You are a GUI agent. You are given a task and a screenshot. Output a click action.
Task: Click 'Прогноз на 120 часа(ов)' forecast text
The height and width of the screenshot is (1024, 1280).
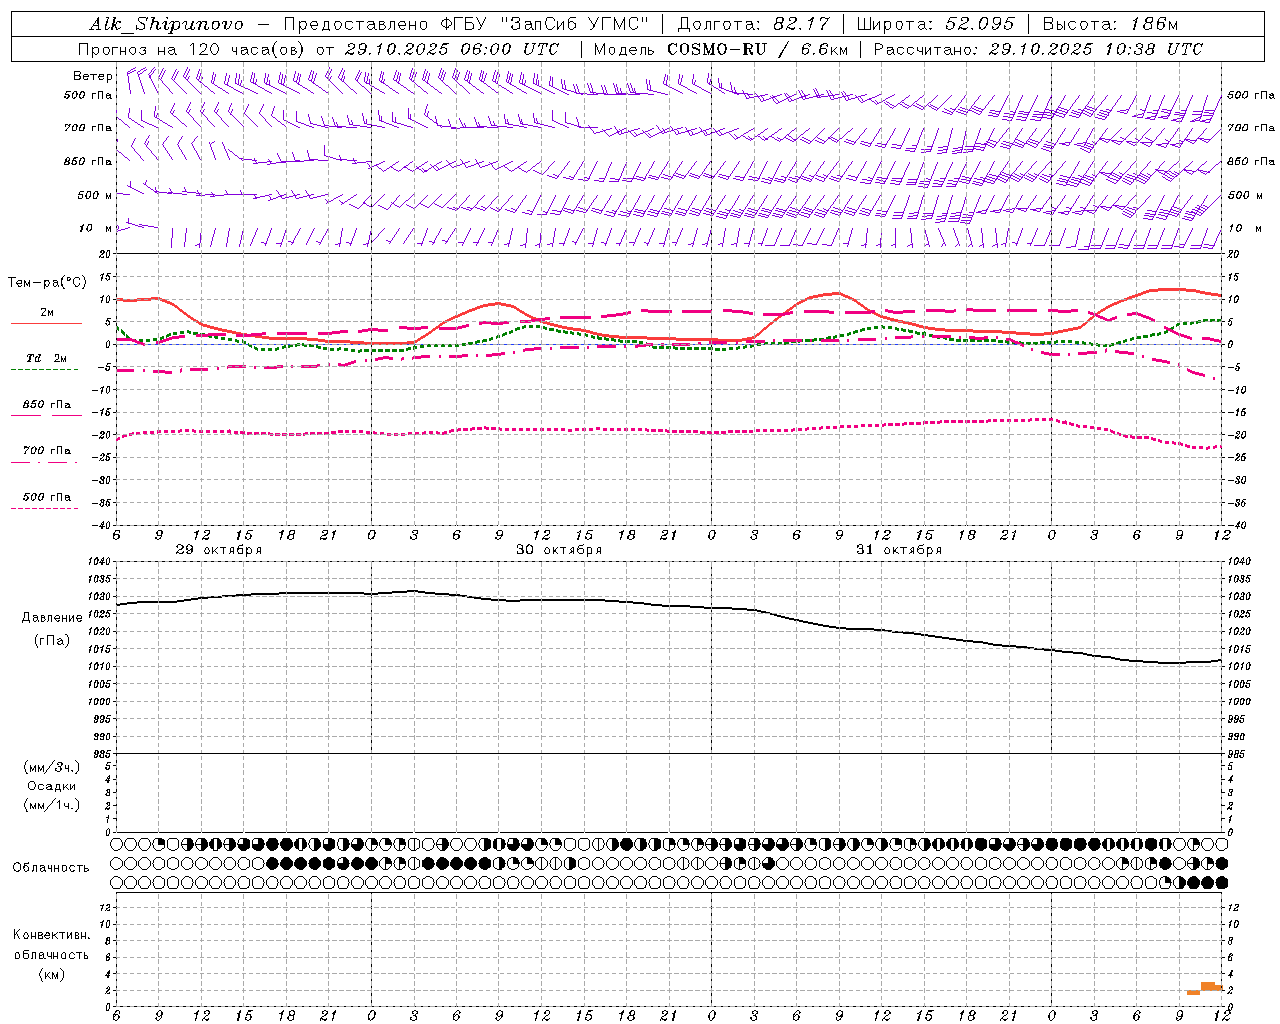(193, 49)
